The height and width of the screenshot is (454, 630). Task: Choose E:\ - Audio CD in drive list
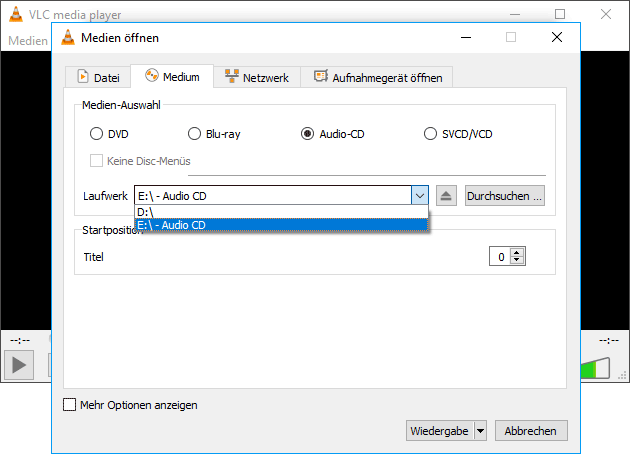[281, 225]
